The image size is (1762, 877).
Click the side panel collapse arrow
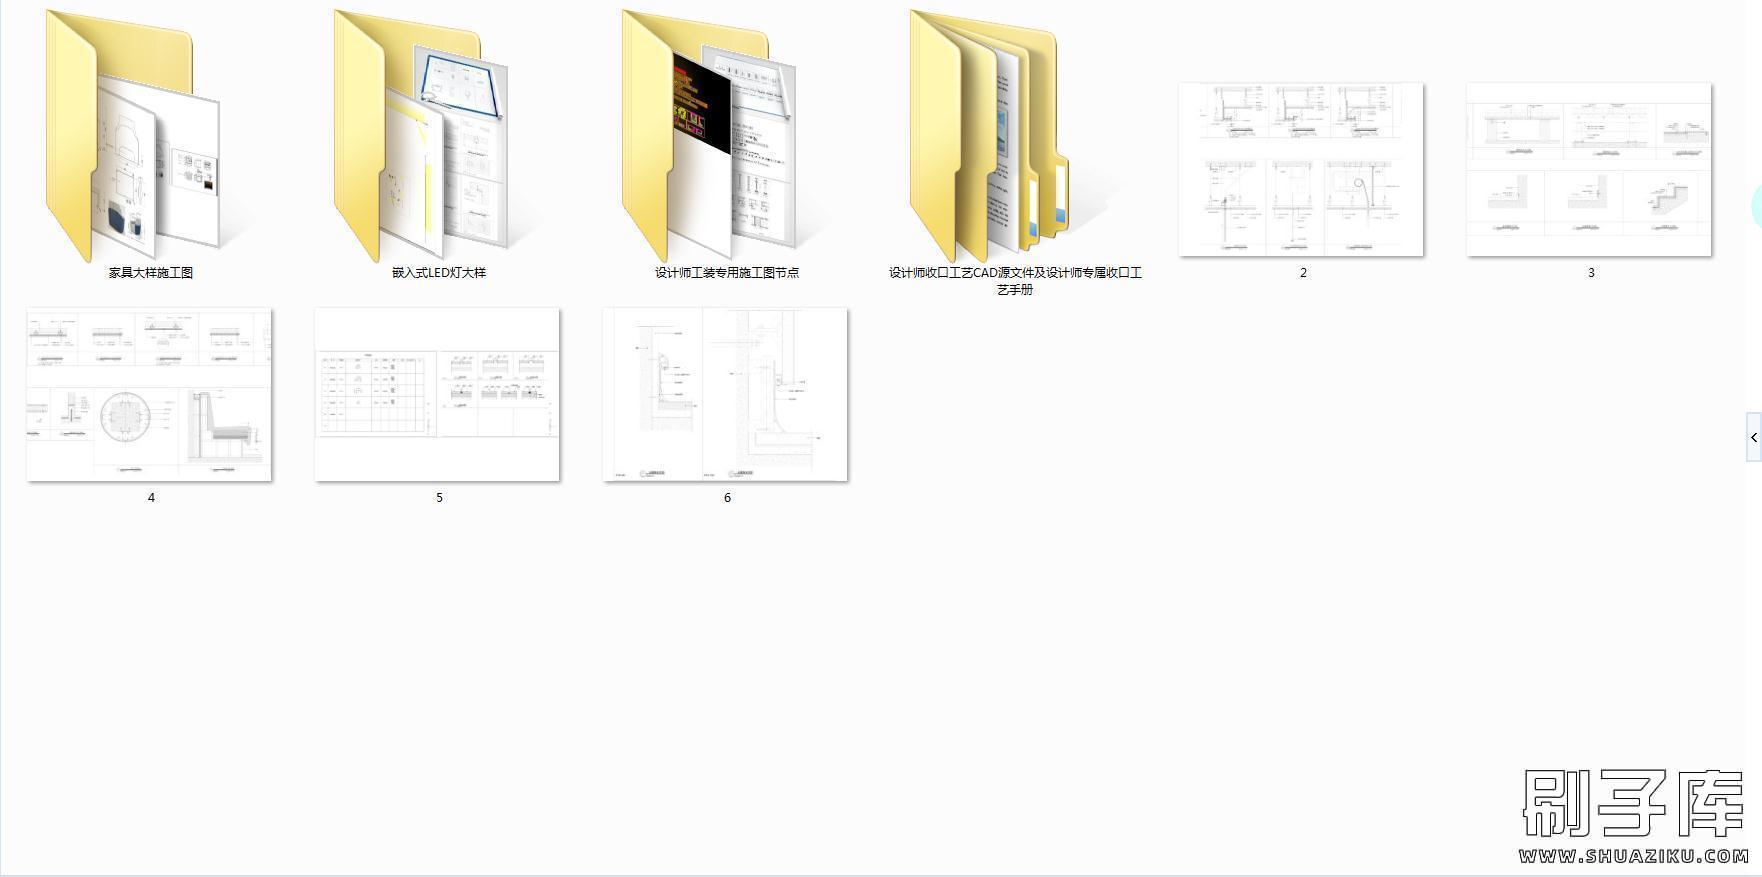(x=1753, y=437)
